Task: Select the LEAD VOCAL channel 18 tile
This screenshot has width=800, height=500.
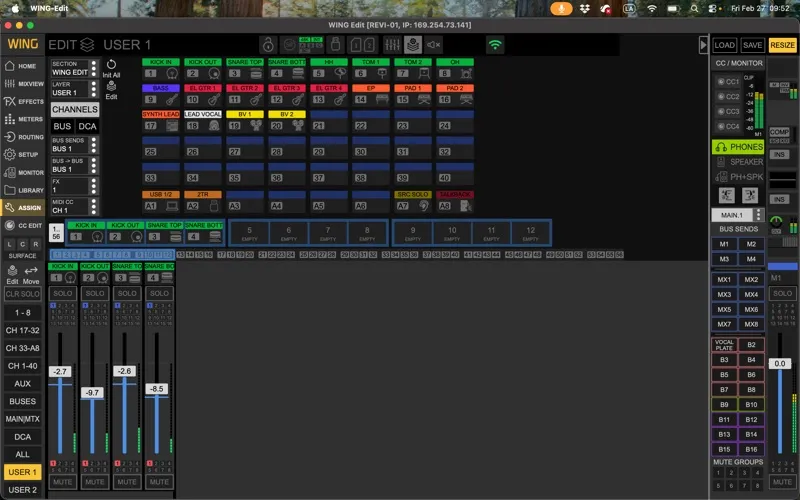Action: click(203, 121)
